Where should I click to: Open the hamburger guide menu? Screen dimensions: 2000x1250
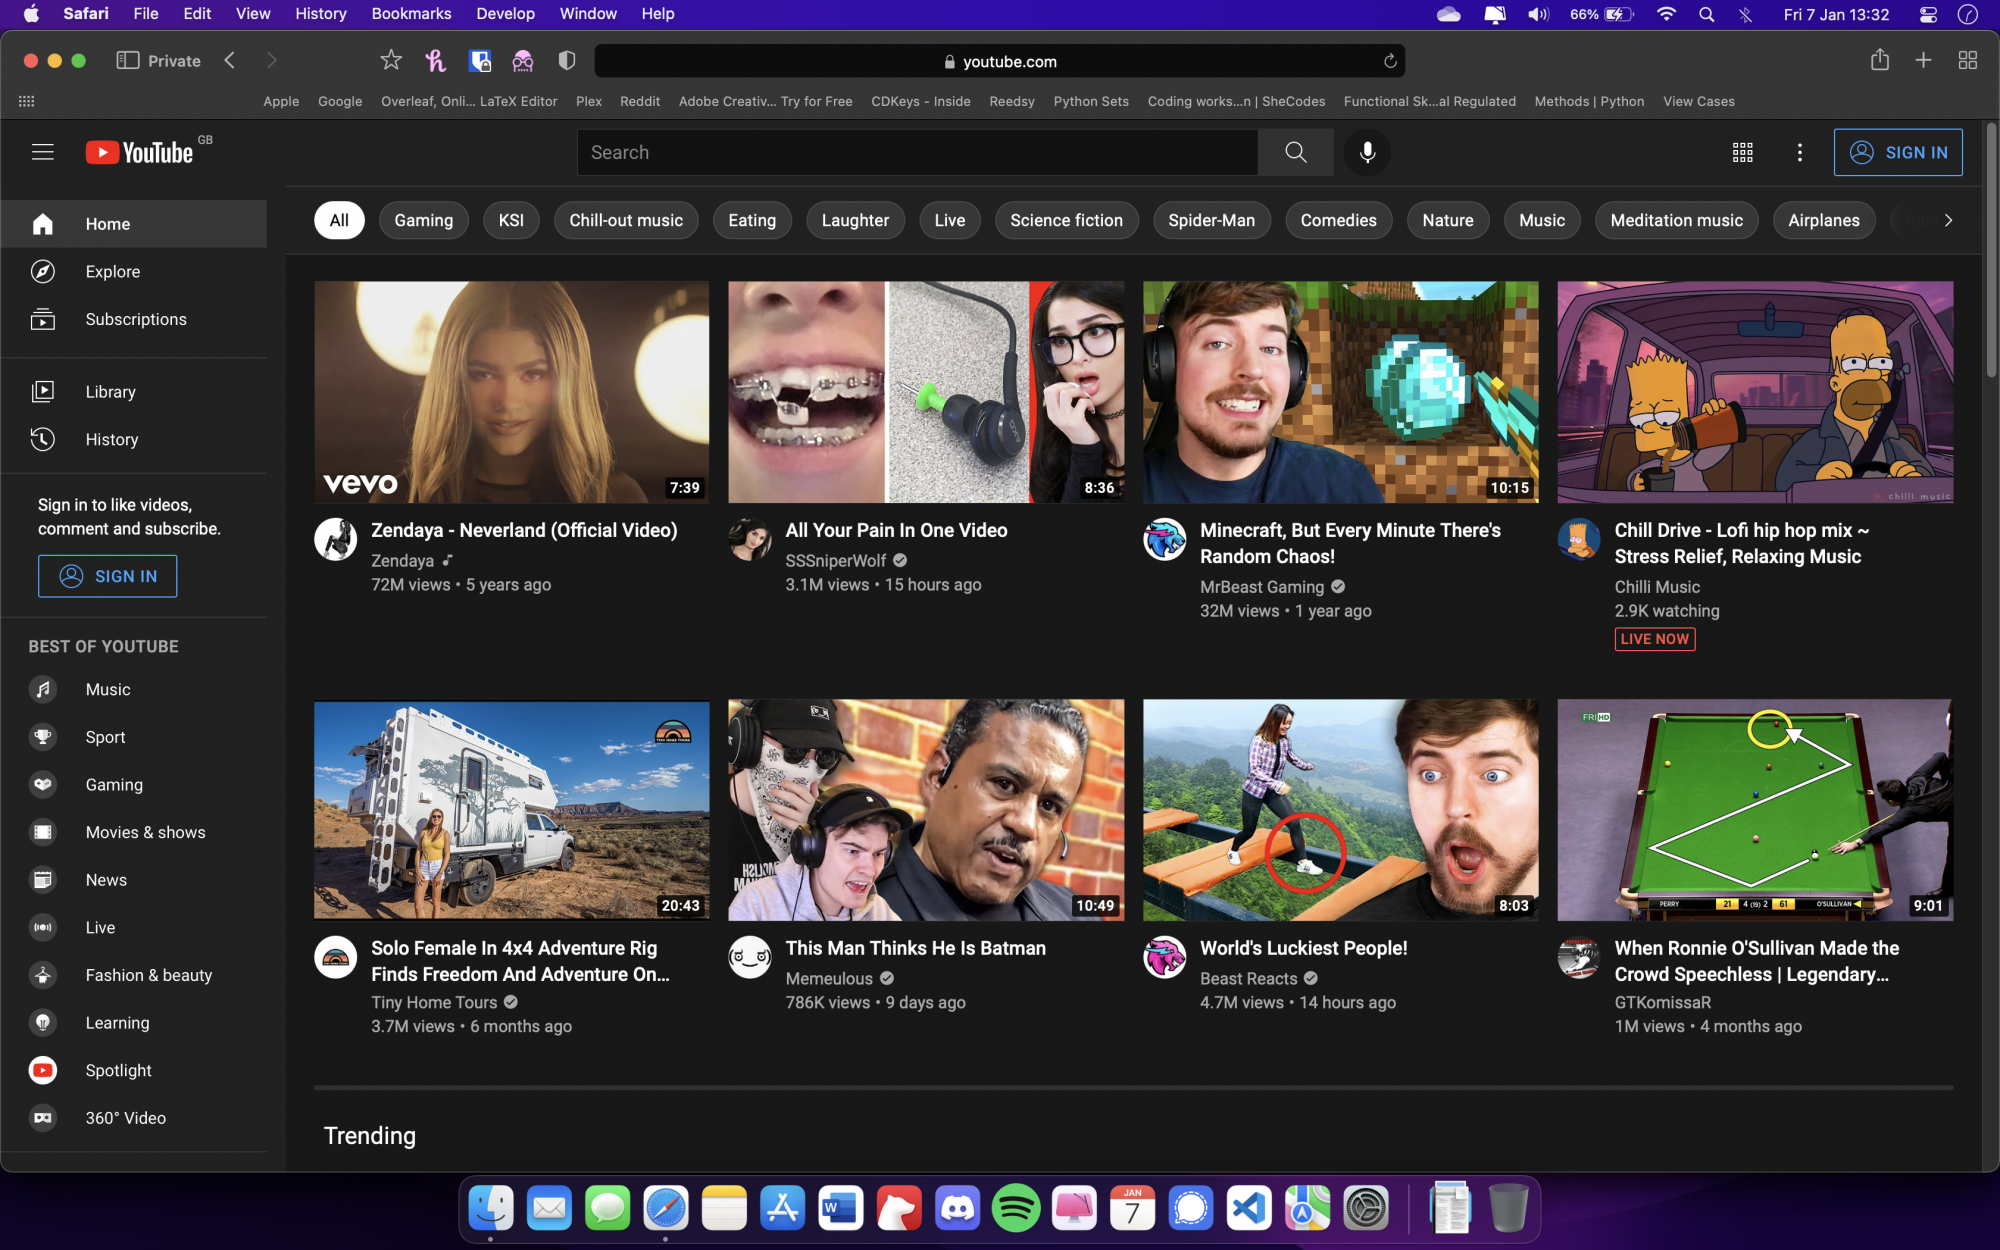pyautogui.click(x=42, y=152)
